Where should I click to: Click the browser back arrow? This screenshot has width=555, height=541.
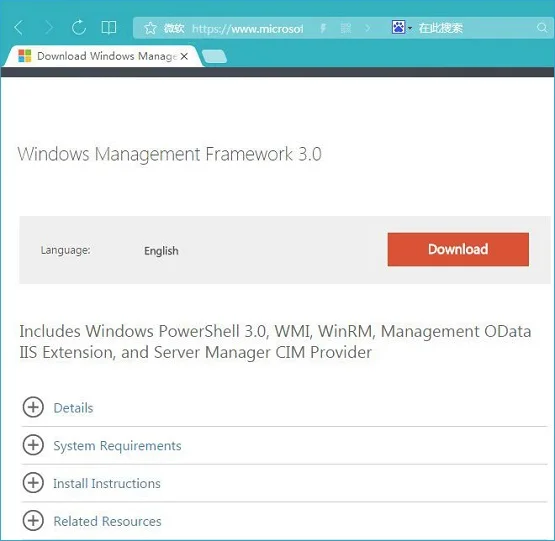point(19,28)
